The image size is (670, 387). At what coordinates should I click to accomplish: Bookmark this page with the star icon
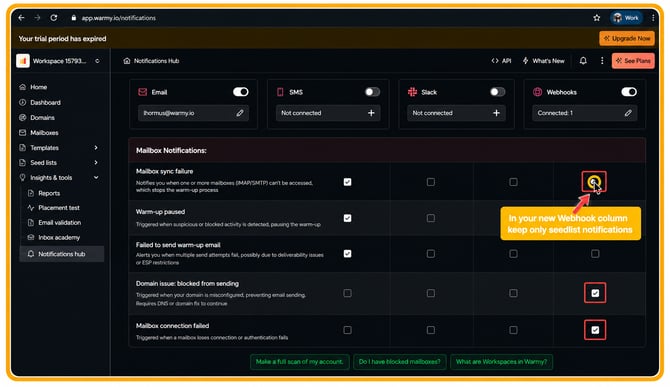(597, 18)
